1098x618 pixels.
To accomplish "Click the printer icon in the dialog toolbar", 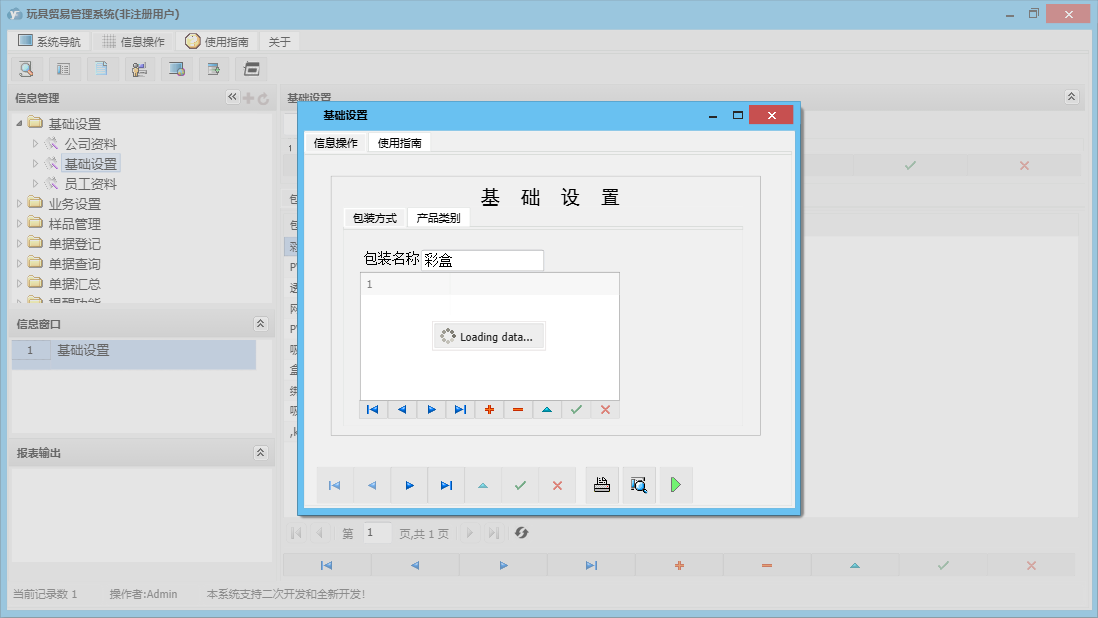I will click(602, 485).
